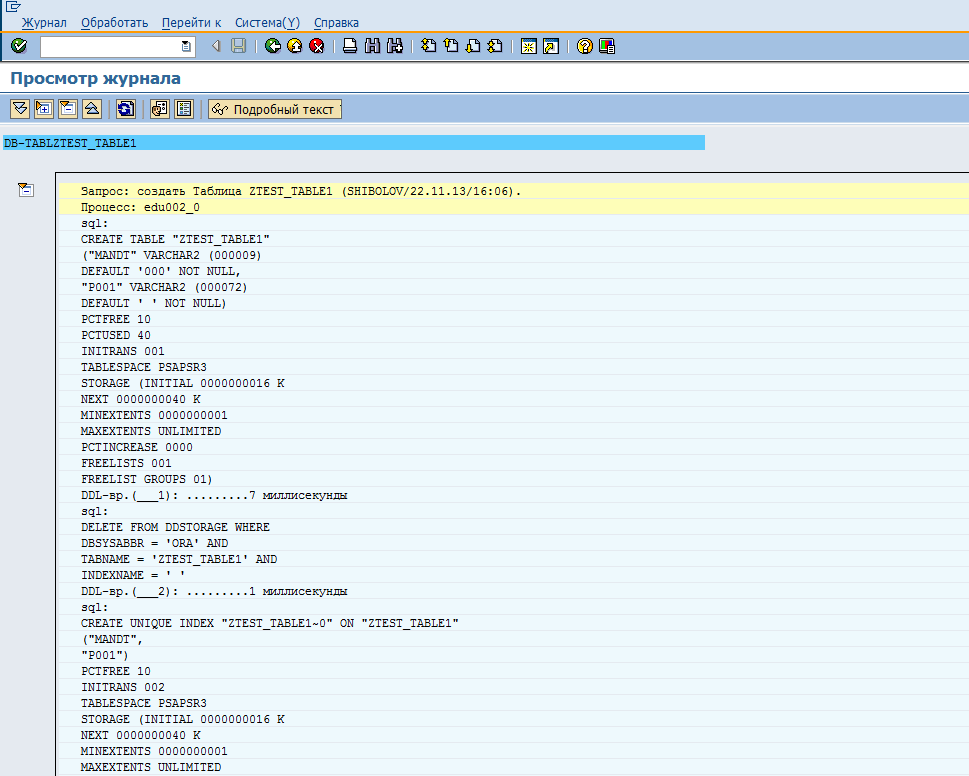This screenshot has width=969, height=776.
Task: Click the green Enter checkmark icon
Action: tap(18, 46)
